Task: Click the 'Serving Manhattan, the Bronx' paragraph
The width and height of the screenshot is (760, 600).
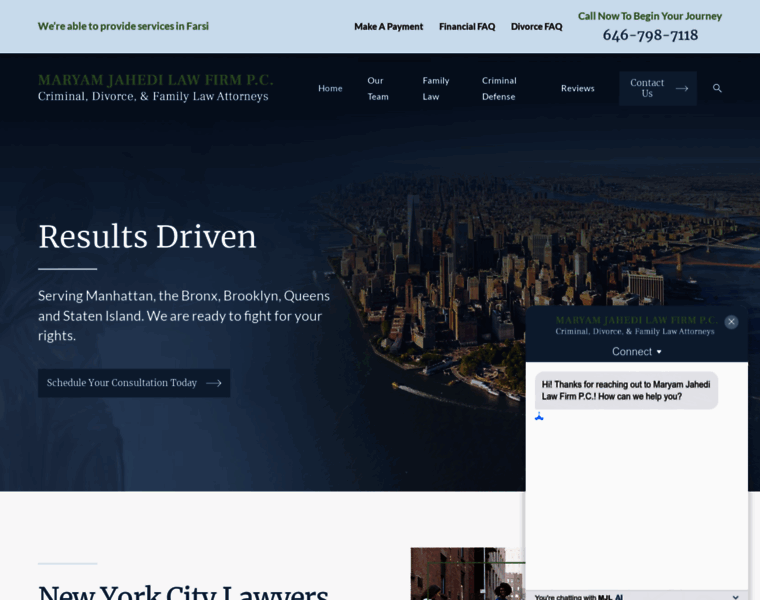Action: tap(184, 316)
